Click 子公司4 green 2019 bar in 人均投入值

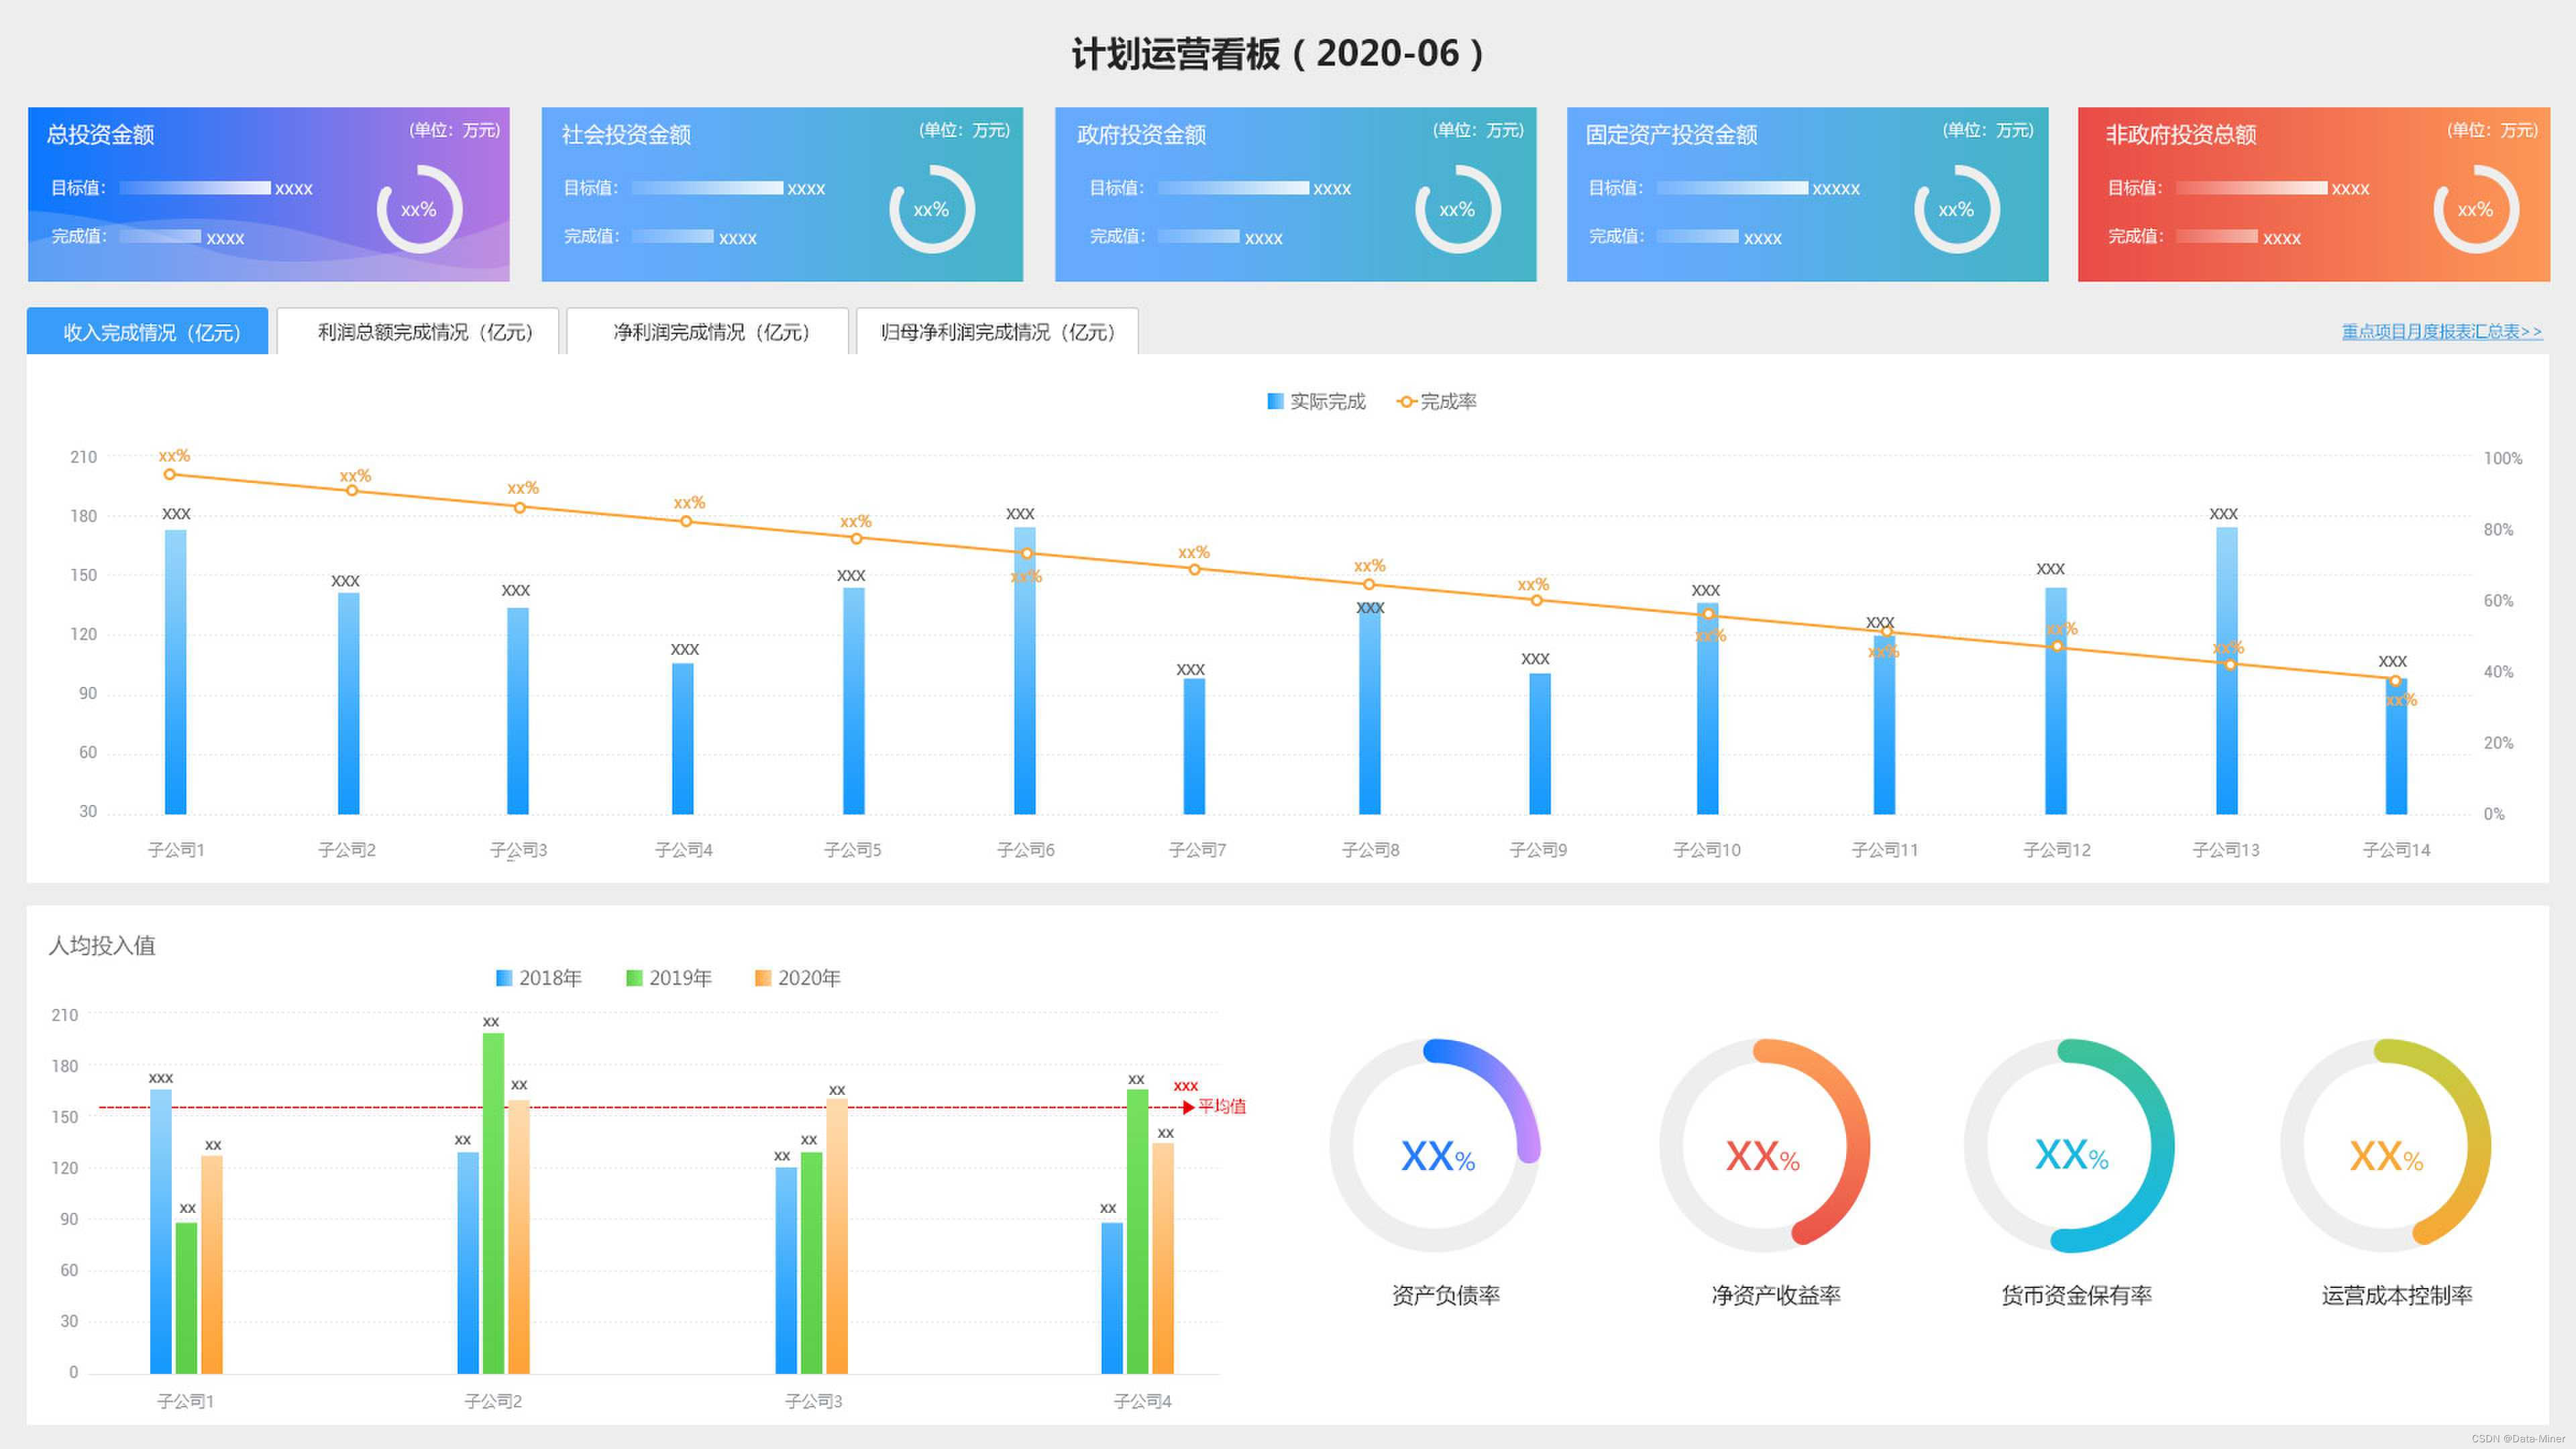click(1138, 1232)
